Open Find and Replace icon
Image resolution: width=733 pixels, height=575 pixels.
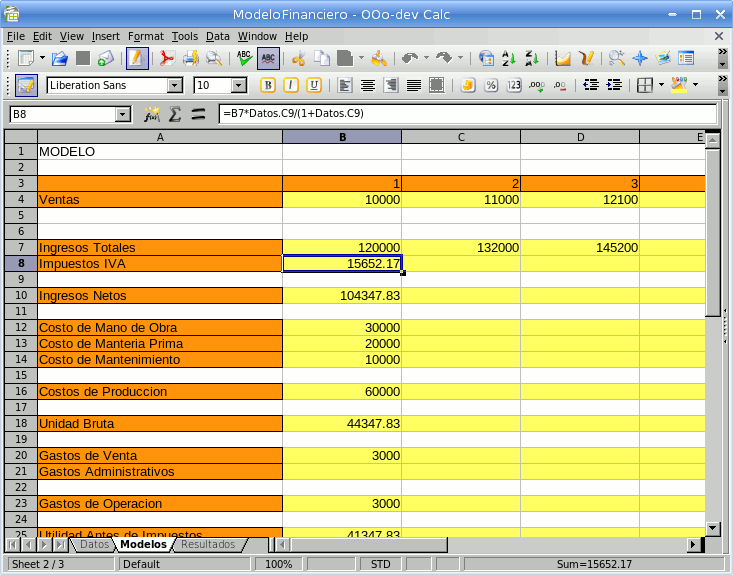(617, 58)
